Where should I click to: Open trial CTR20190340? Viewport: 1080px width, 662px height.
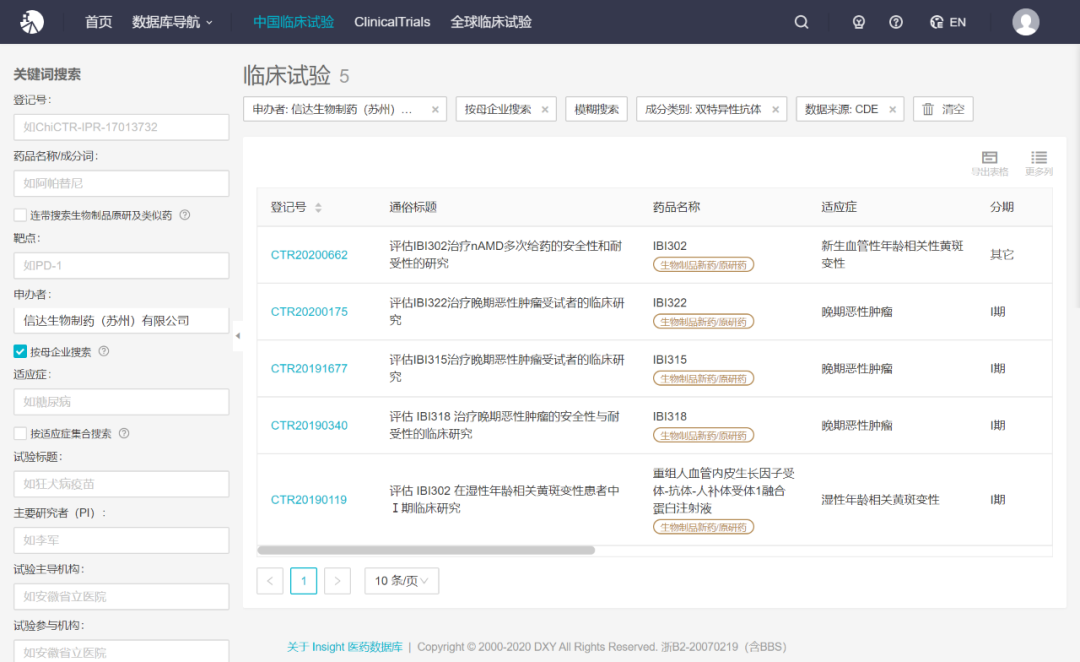[x=309, y=425]
